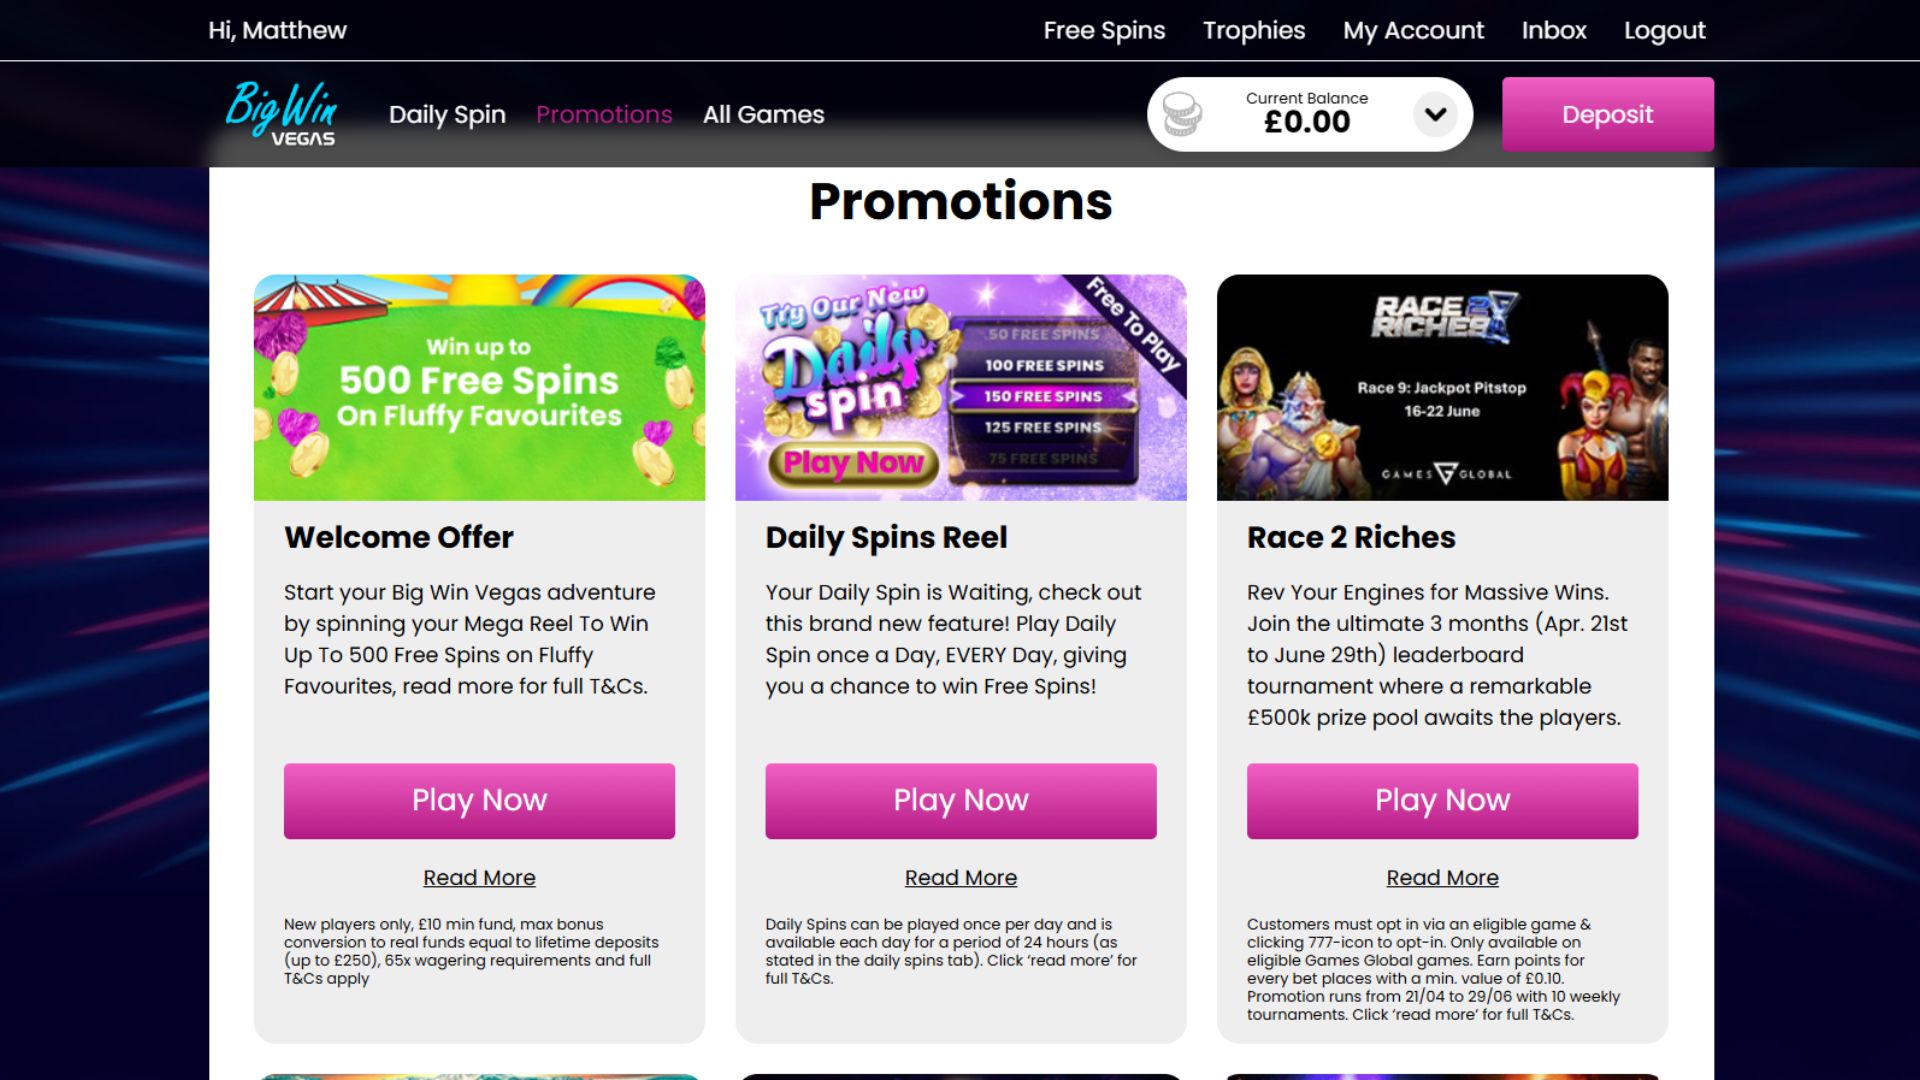1920x1080 pixels.
Task: Click the Big Win Vegas logo
Action: 281,114
